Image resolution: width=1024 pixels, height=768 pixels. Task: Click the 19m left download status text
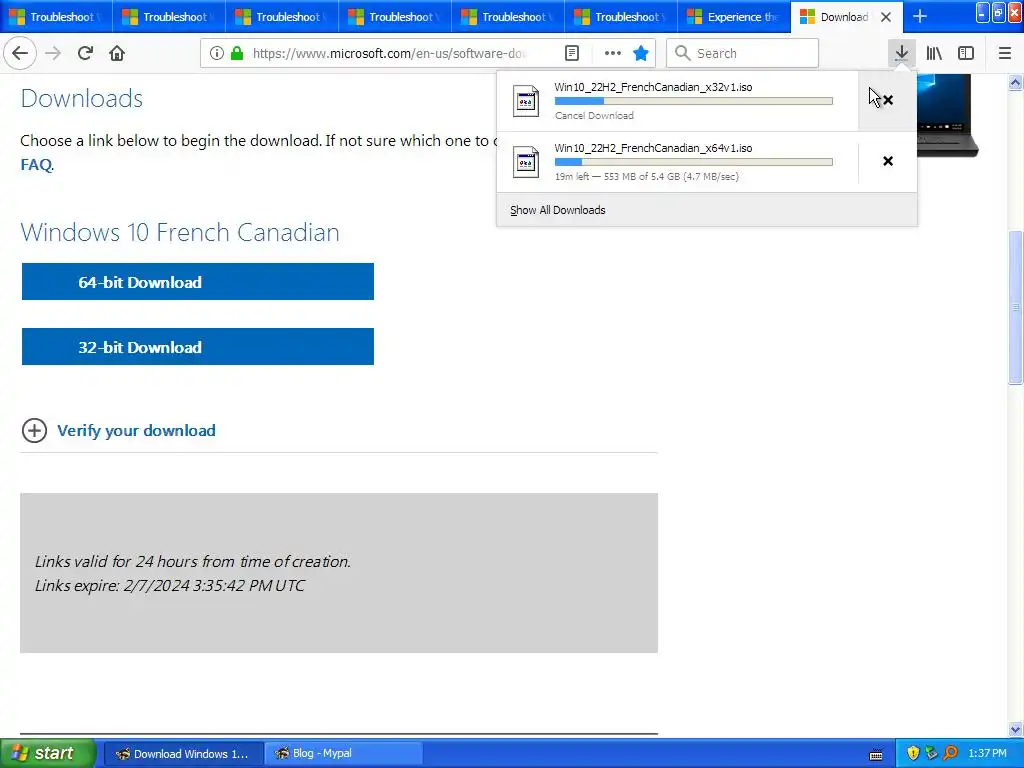click(x=647, y=176)
